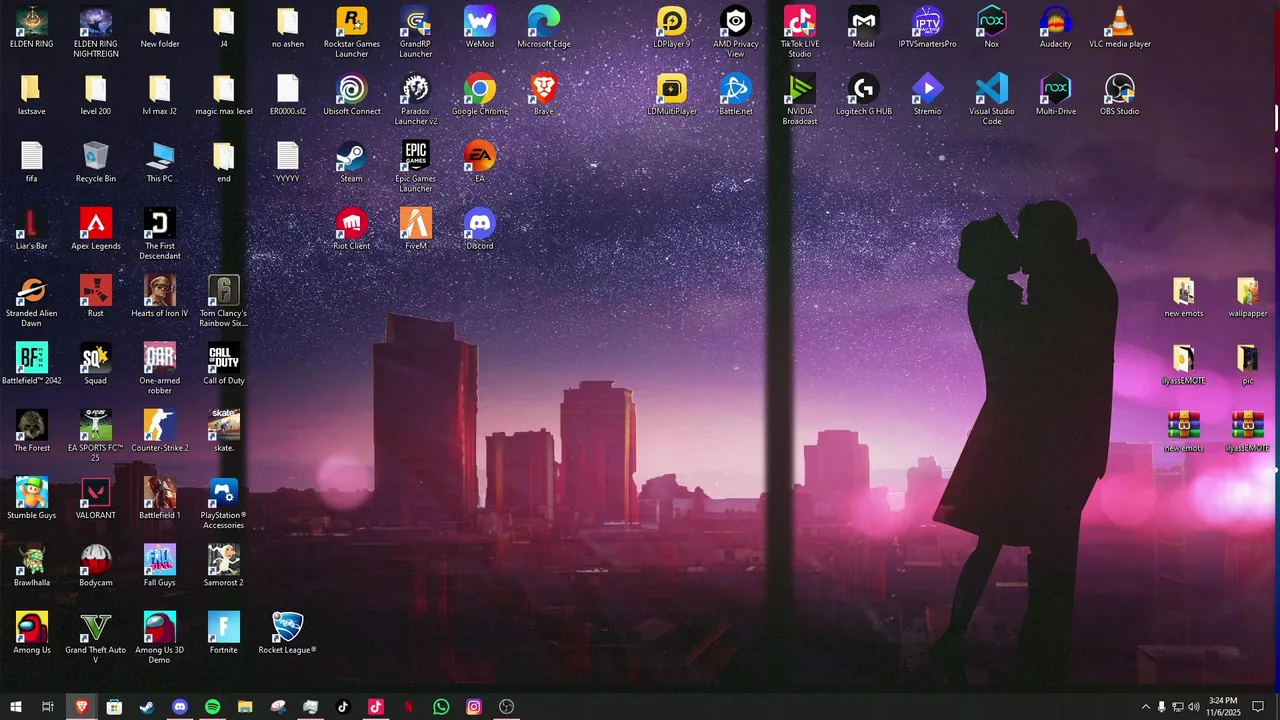Open the Liar's Bar desktop shortcut
This screenshot has height=720, width=1280.
32,228
